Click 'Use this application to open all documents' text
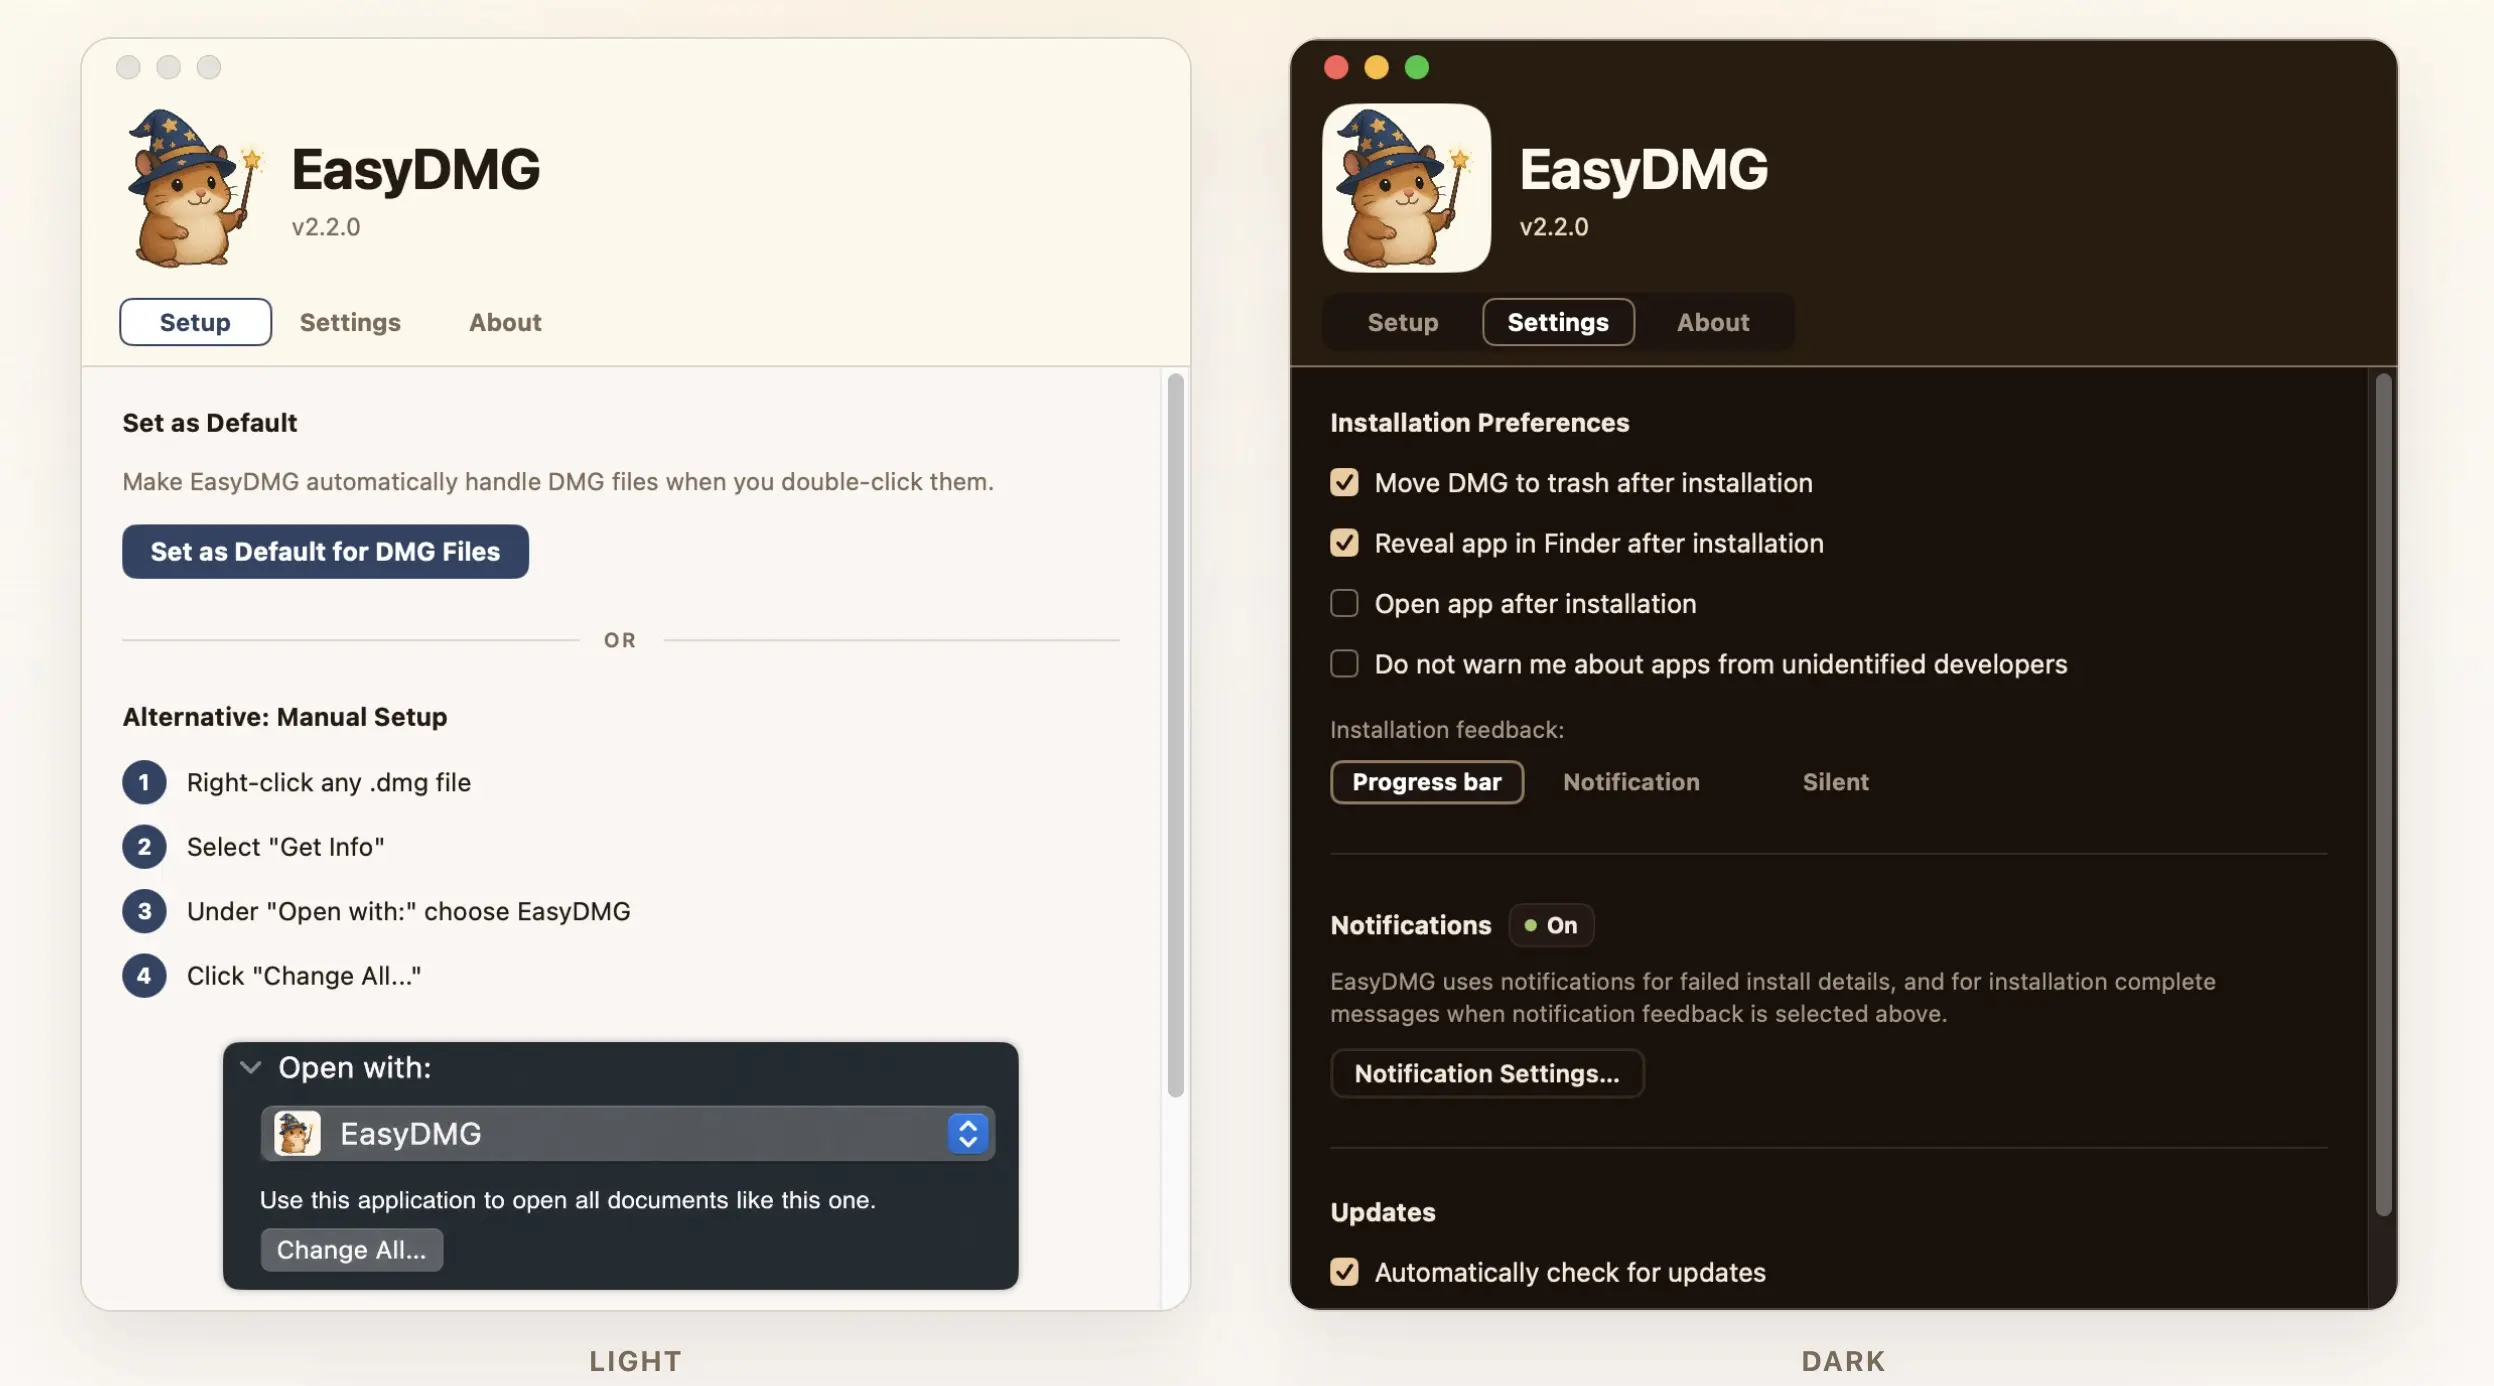The image size is (2494, 1386). (x=567, y=1200)
